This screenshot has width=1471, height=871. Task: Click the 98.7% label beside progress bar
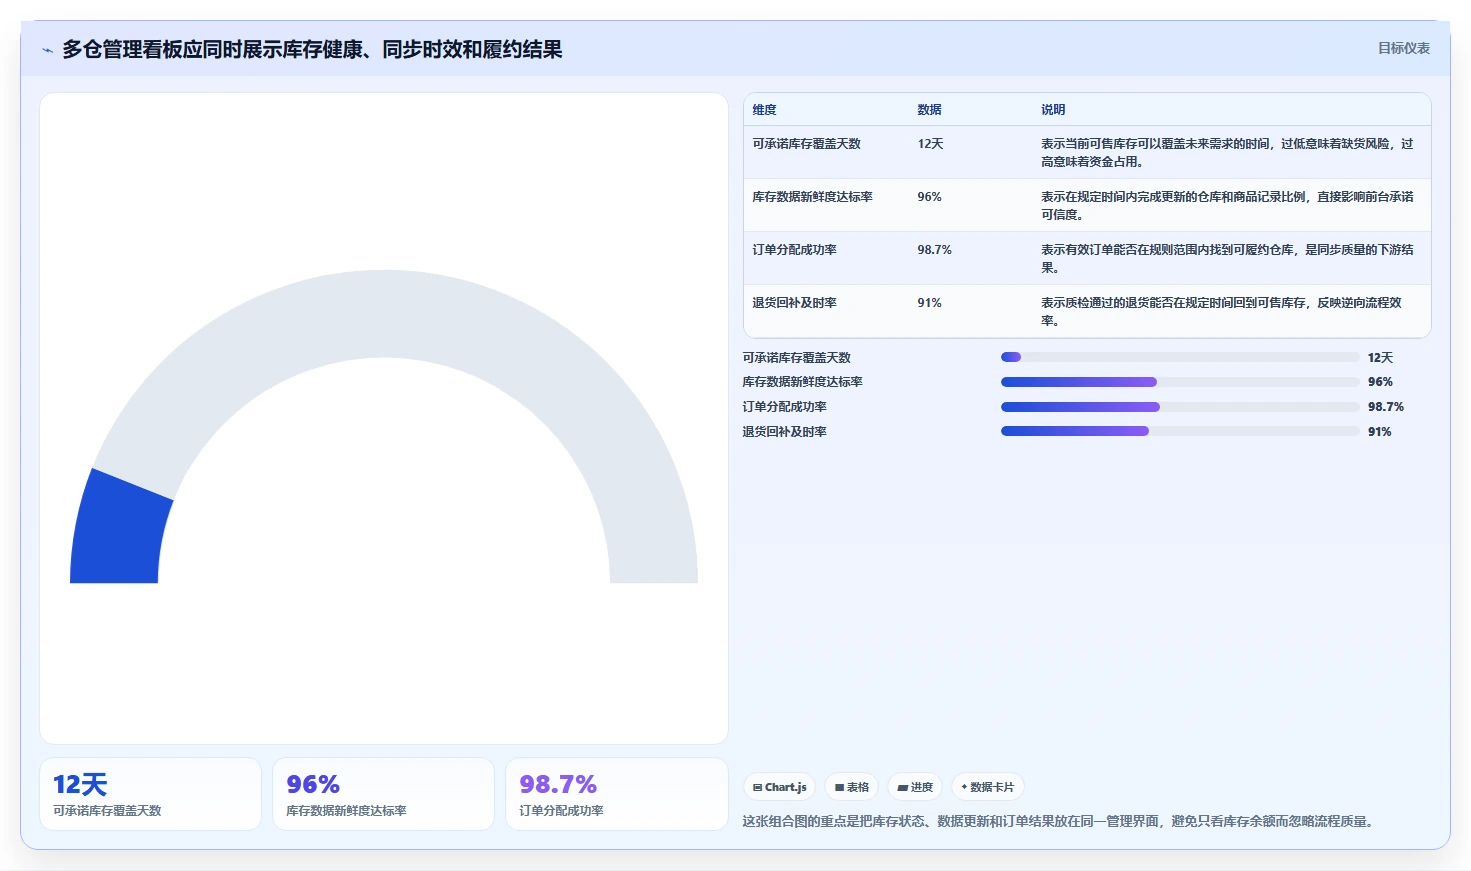pos(1386,407)
